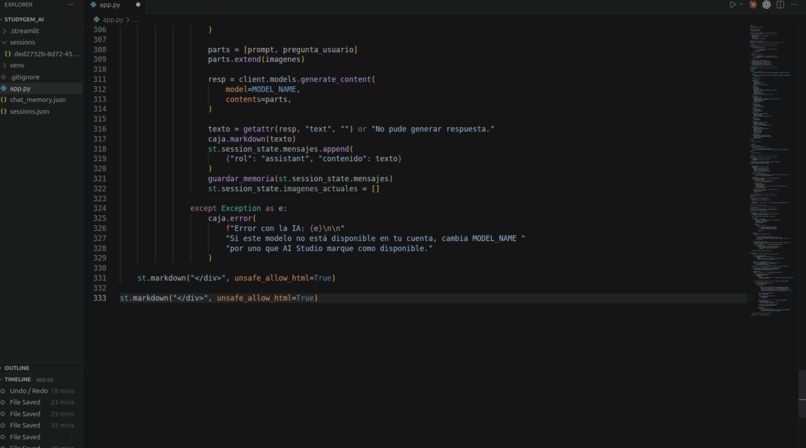Click the breadcrumb ellipsis after app.py
The width and height of the screenshot is (806, 448).
(135, 20)
